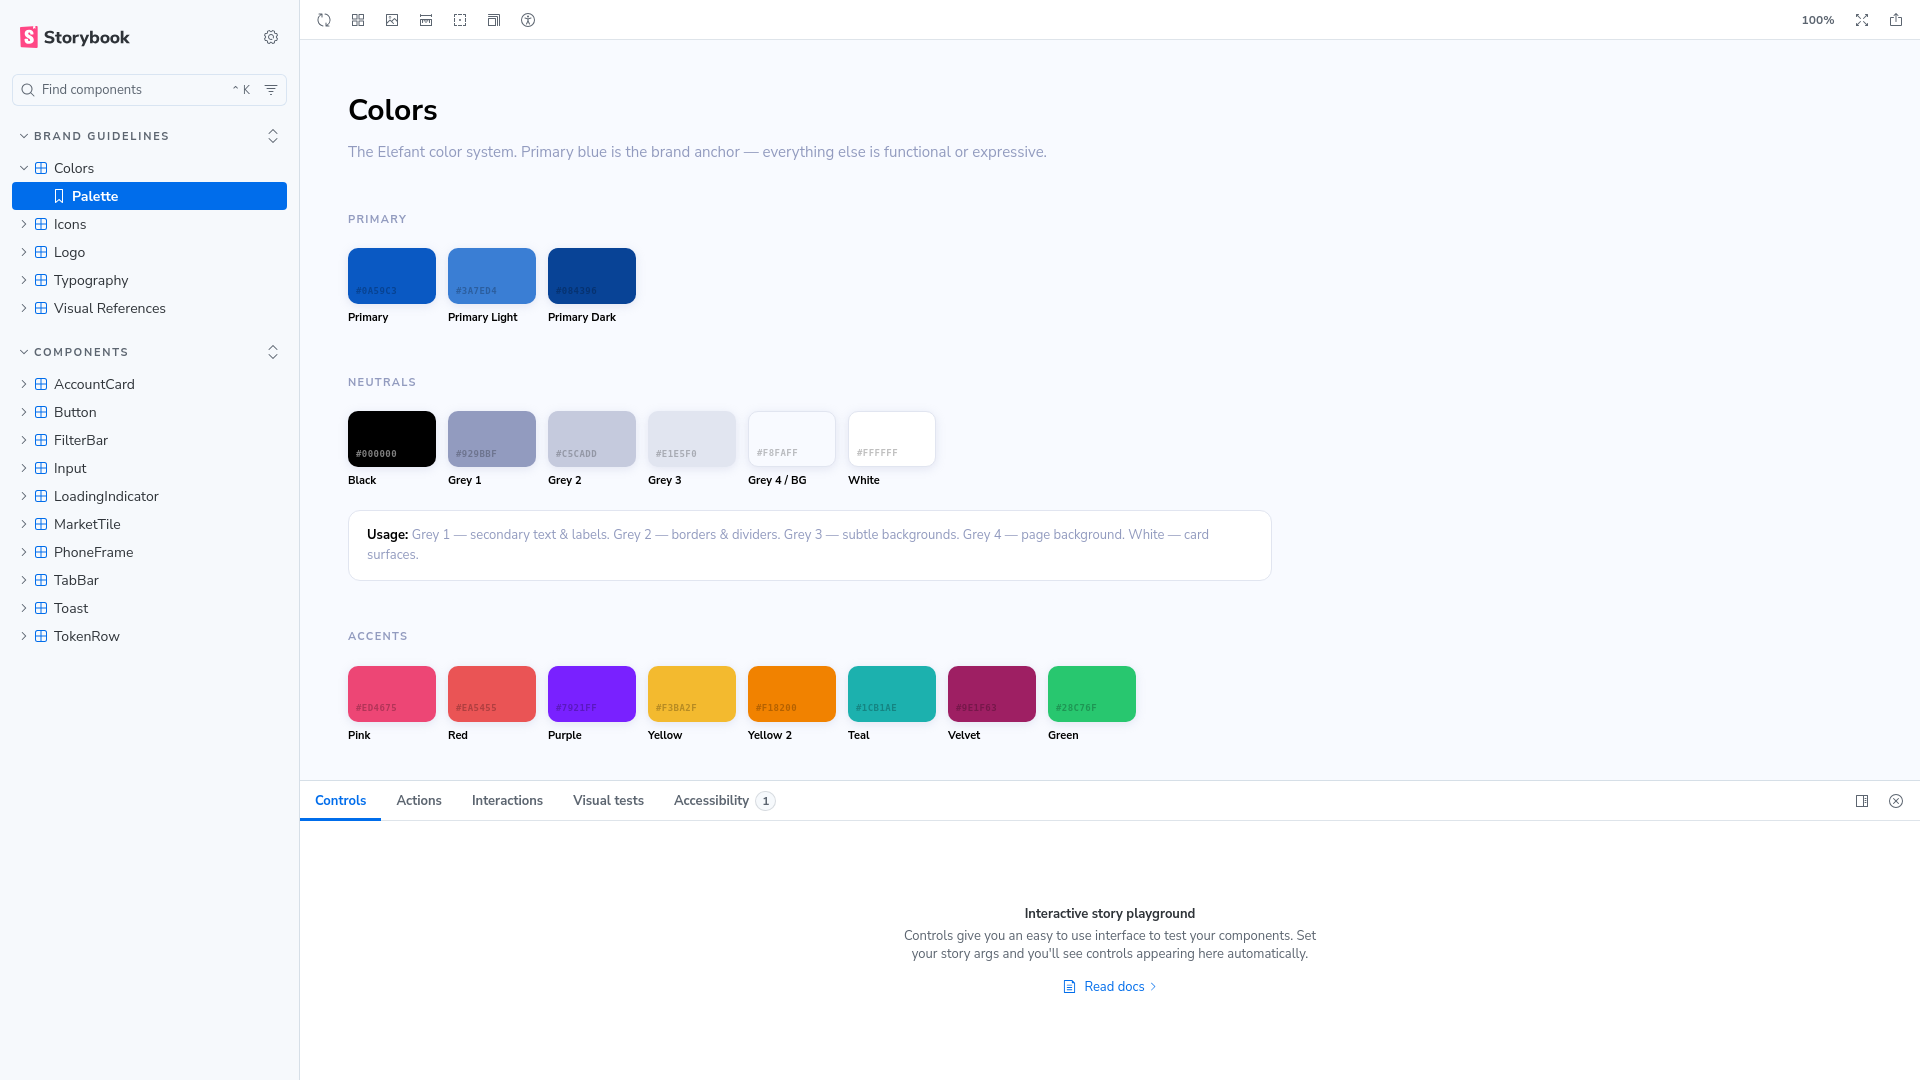Follow the Read docs link
This screenshot has width=1920, height=1080.
(x=1110, y=987)
